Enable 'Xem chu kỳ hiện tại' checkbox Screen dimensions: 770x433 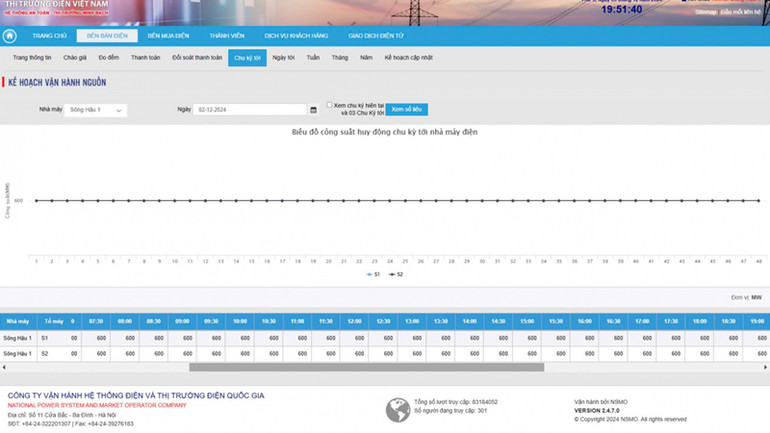pos(330,105)
